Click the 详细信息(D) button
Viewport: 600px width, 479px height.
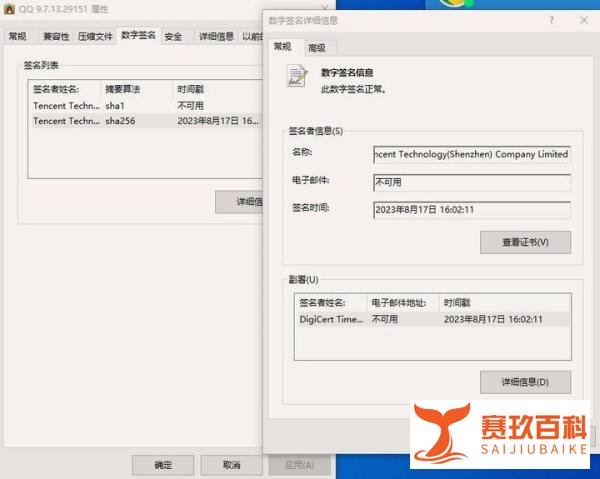click(525, 382)
